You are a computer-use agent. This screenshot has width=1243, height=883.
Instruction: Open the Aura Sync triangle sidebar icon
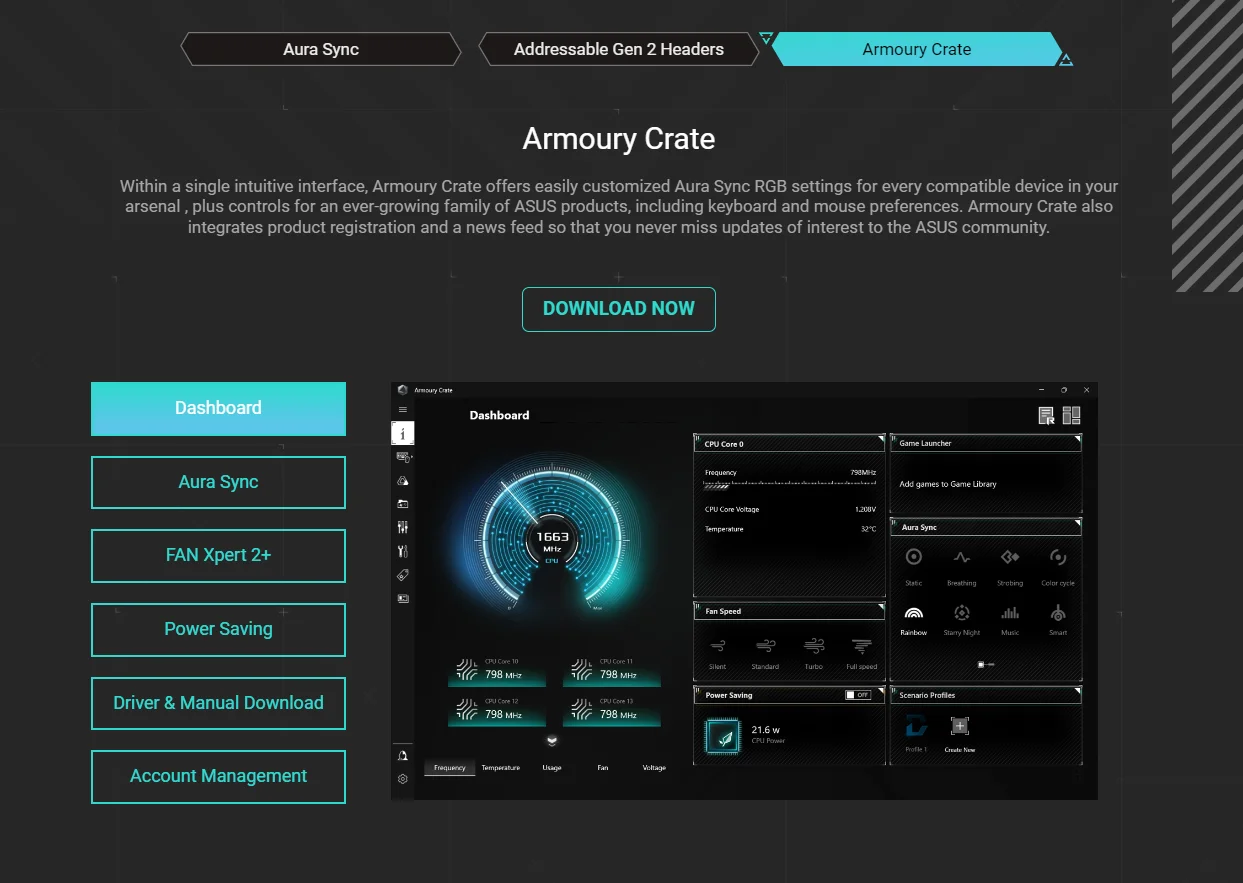tap(403, 480)
